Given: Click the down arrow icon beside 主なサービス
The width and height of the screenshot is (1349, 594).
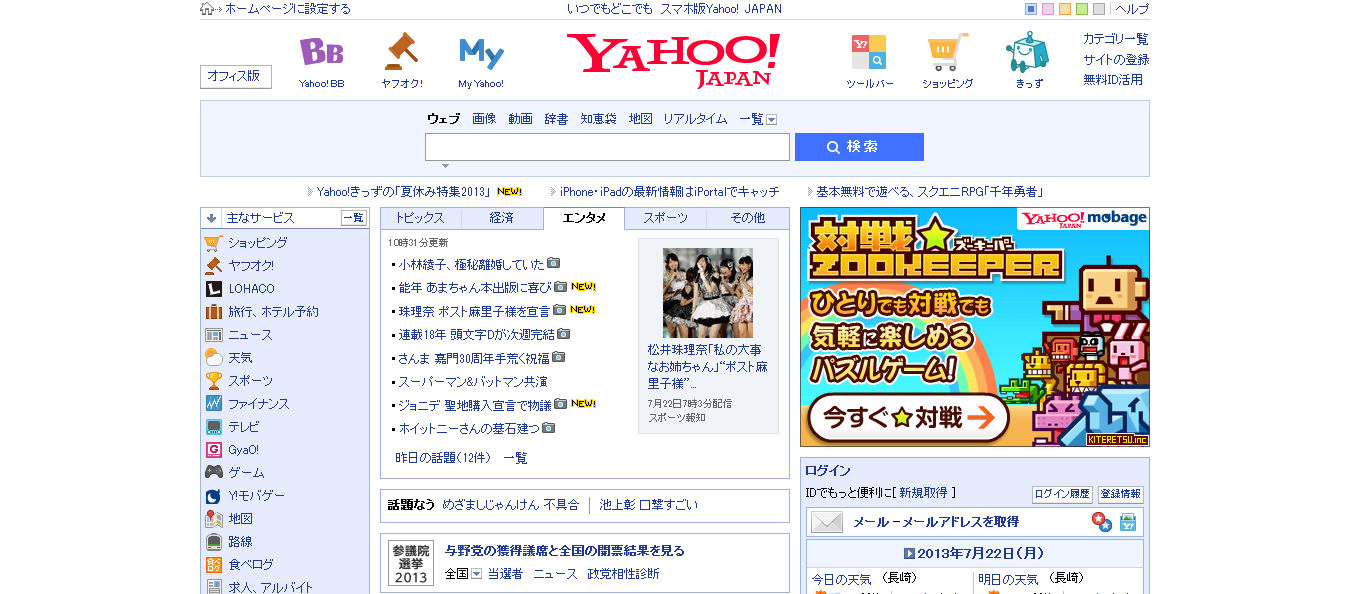Looking at the screenshot, I should pyautogui.click(x=211, y=218).
